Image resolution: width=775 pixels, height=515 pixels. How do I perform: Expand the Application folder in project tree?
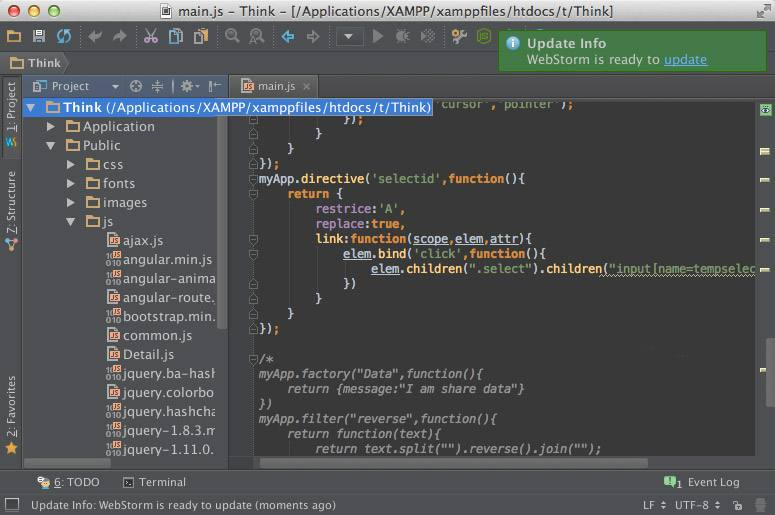click(51, 127)
